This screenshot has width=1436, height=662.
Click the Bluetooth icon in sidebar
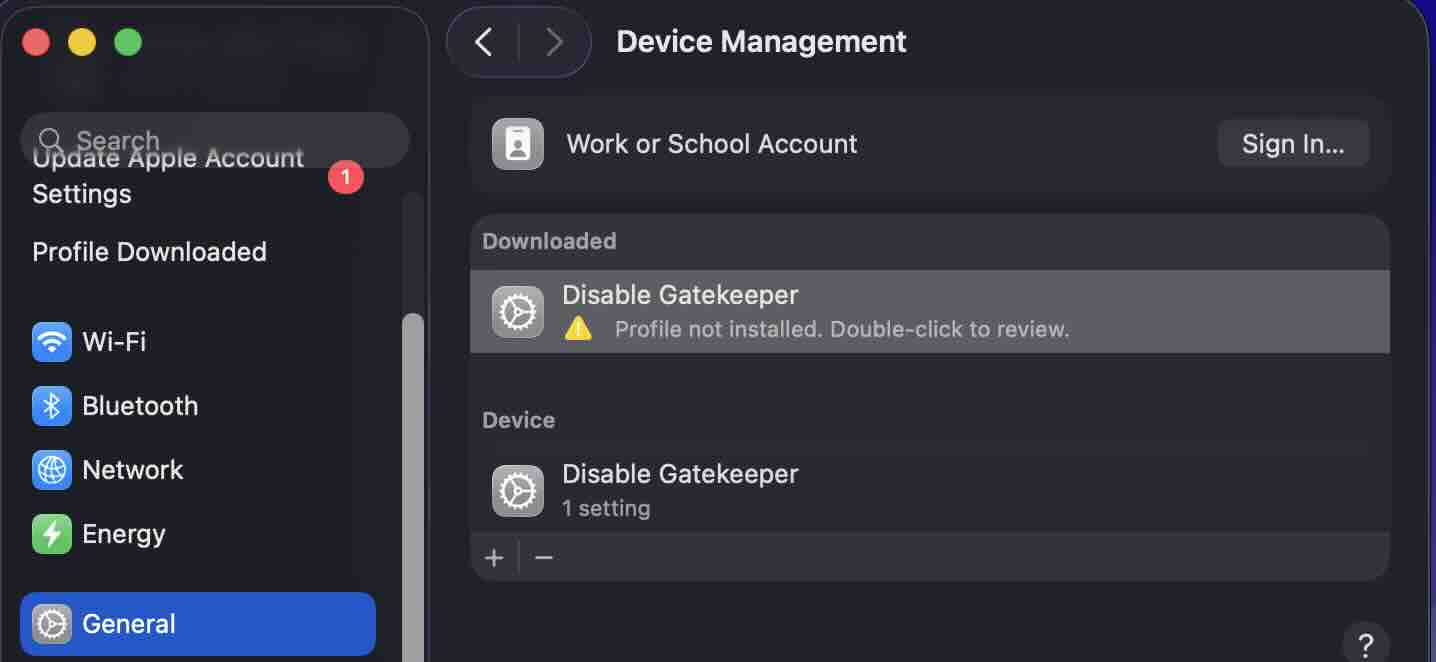click(x=52, y=406)
